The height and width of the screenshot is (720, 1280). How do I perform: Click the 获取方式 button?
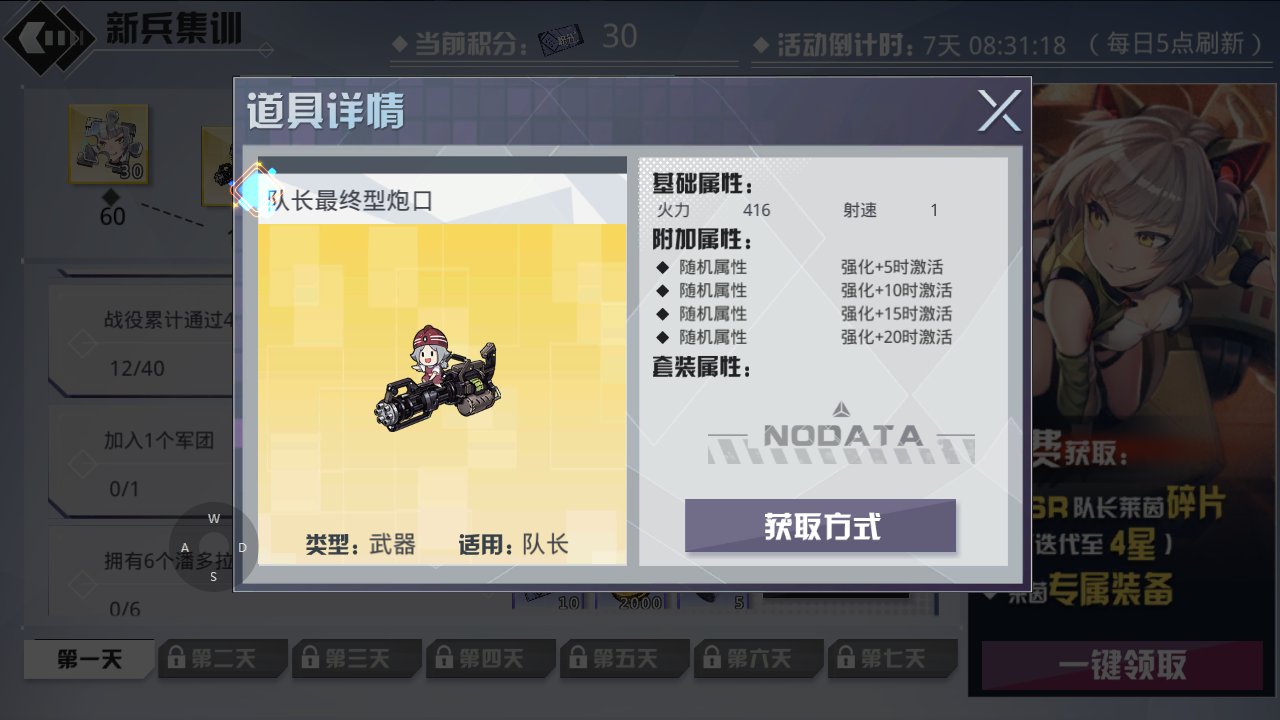coord(820,526)
